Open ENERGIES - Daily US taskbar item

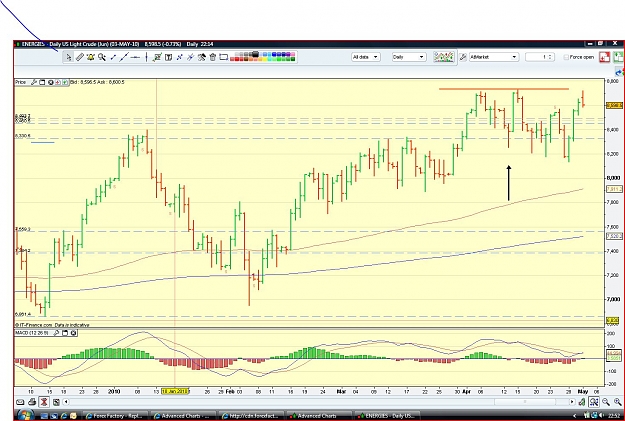[387, 416]
